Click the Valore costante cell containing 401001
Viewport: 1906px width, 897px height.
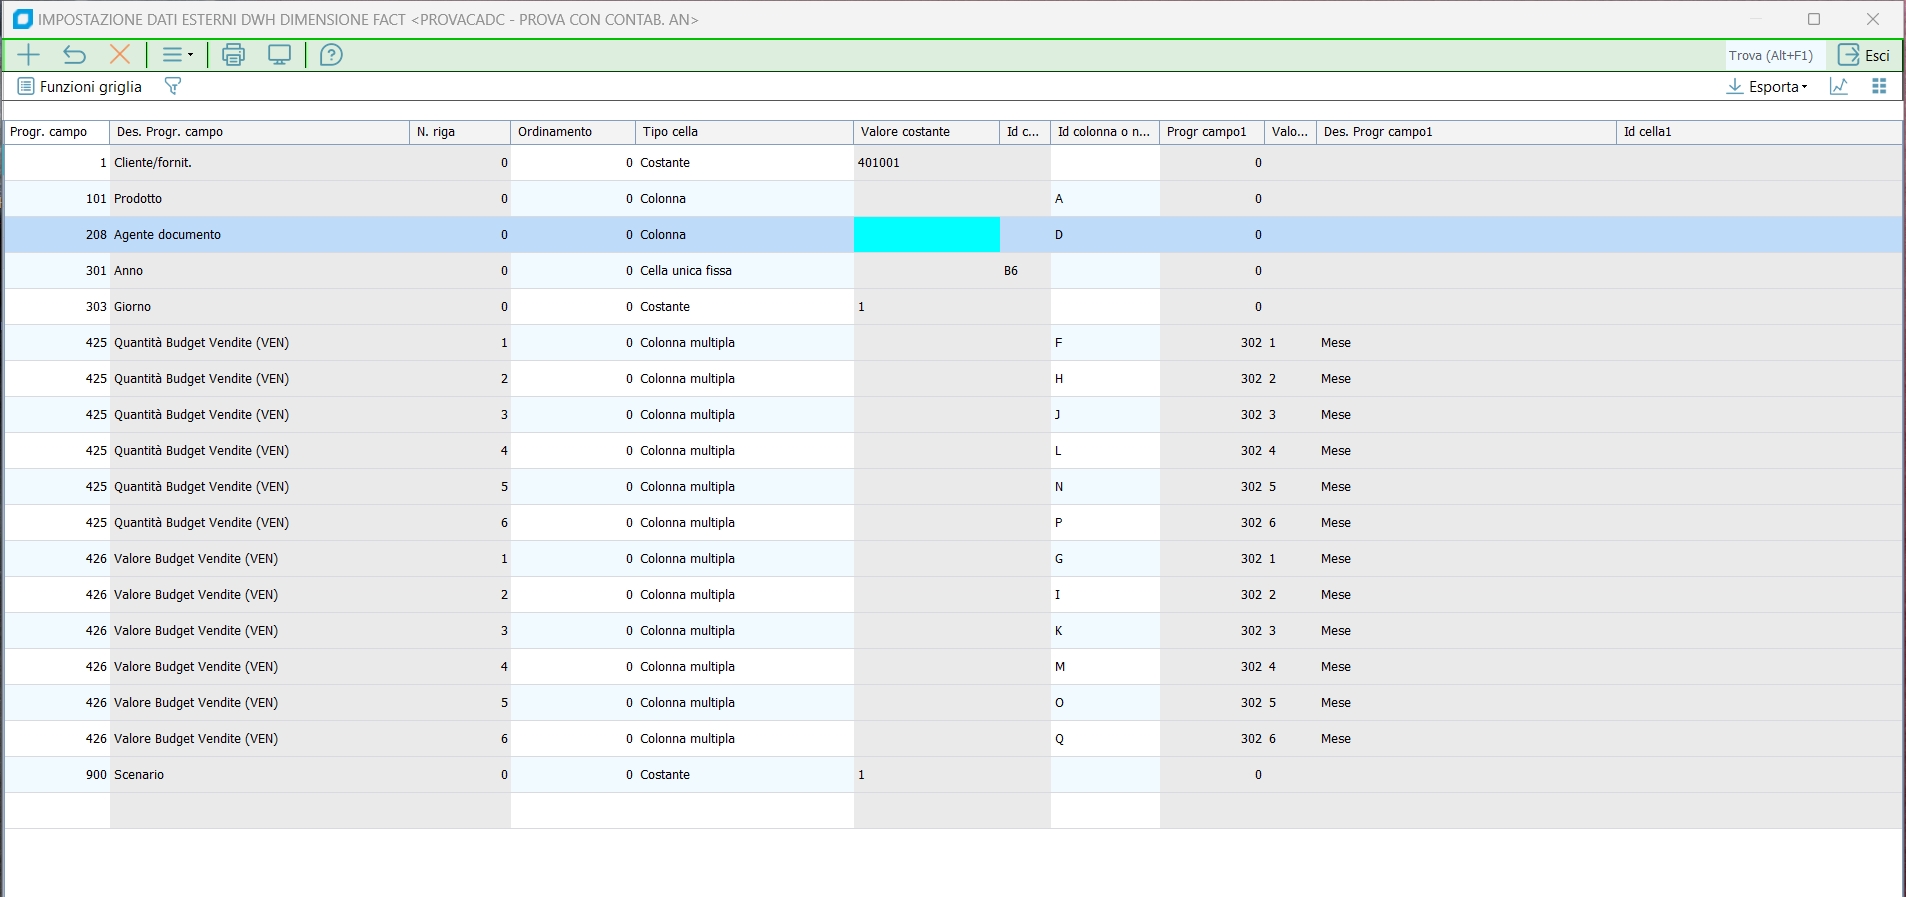pyautogui.click(x=925, y=163)
